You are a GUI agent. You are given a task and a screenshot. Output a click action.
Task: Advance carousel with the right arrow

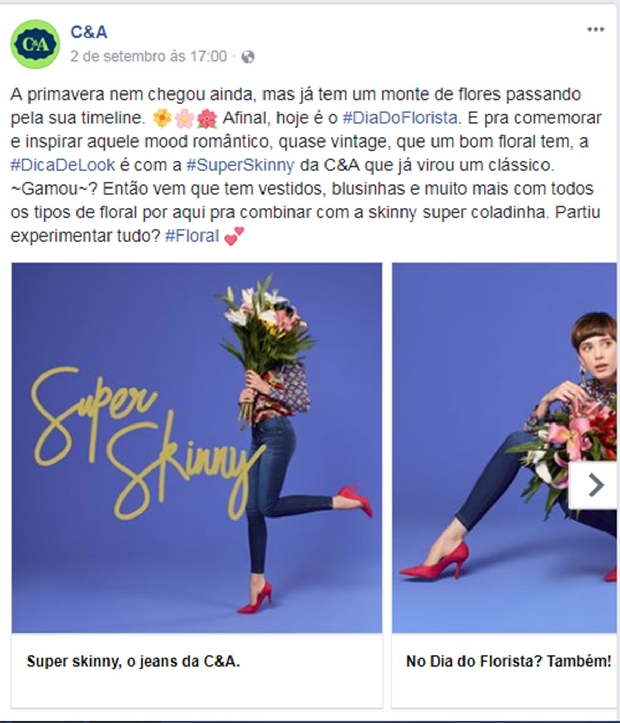(x=594, y=485)
